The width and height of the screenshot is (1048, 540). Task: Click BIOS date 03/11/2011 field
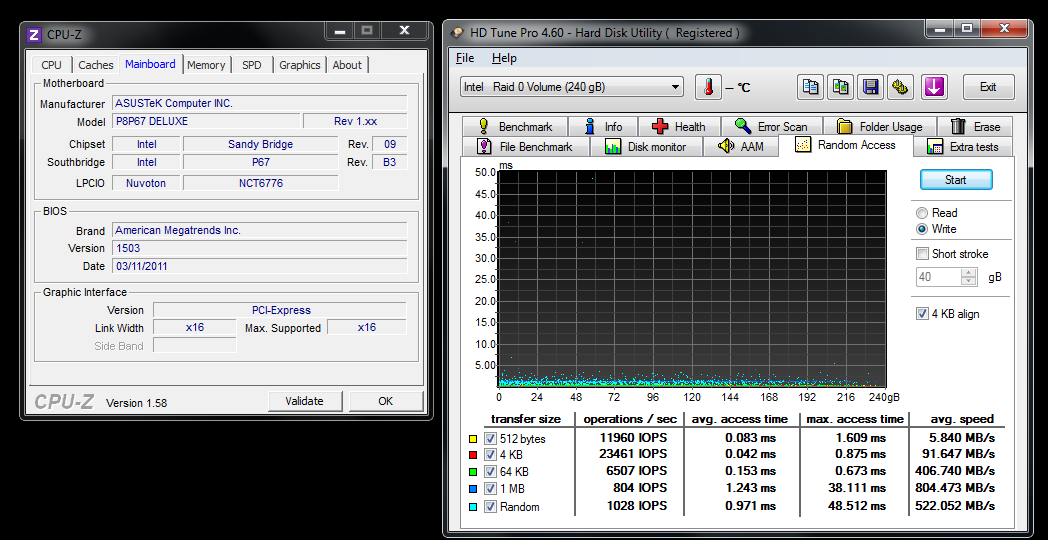point(260,266)
